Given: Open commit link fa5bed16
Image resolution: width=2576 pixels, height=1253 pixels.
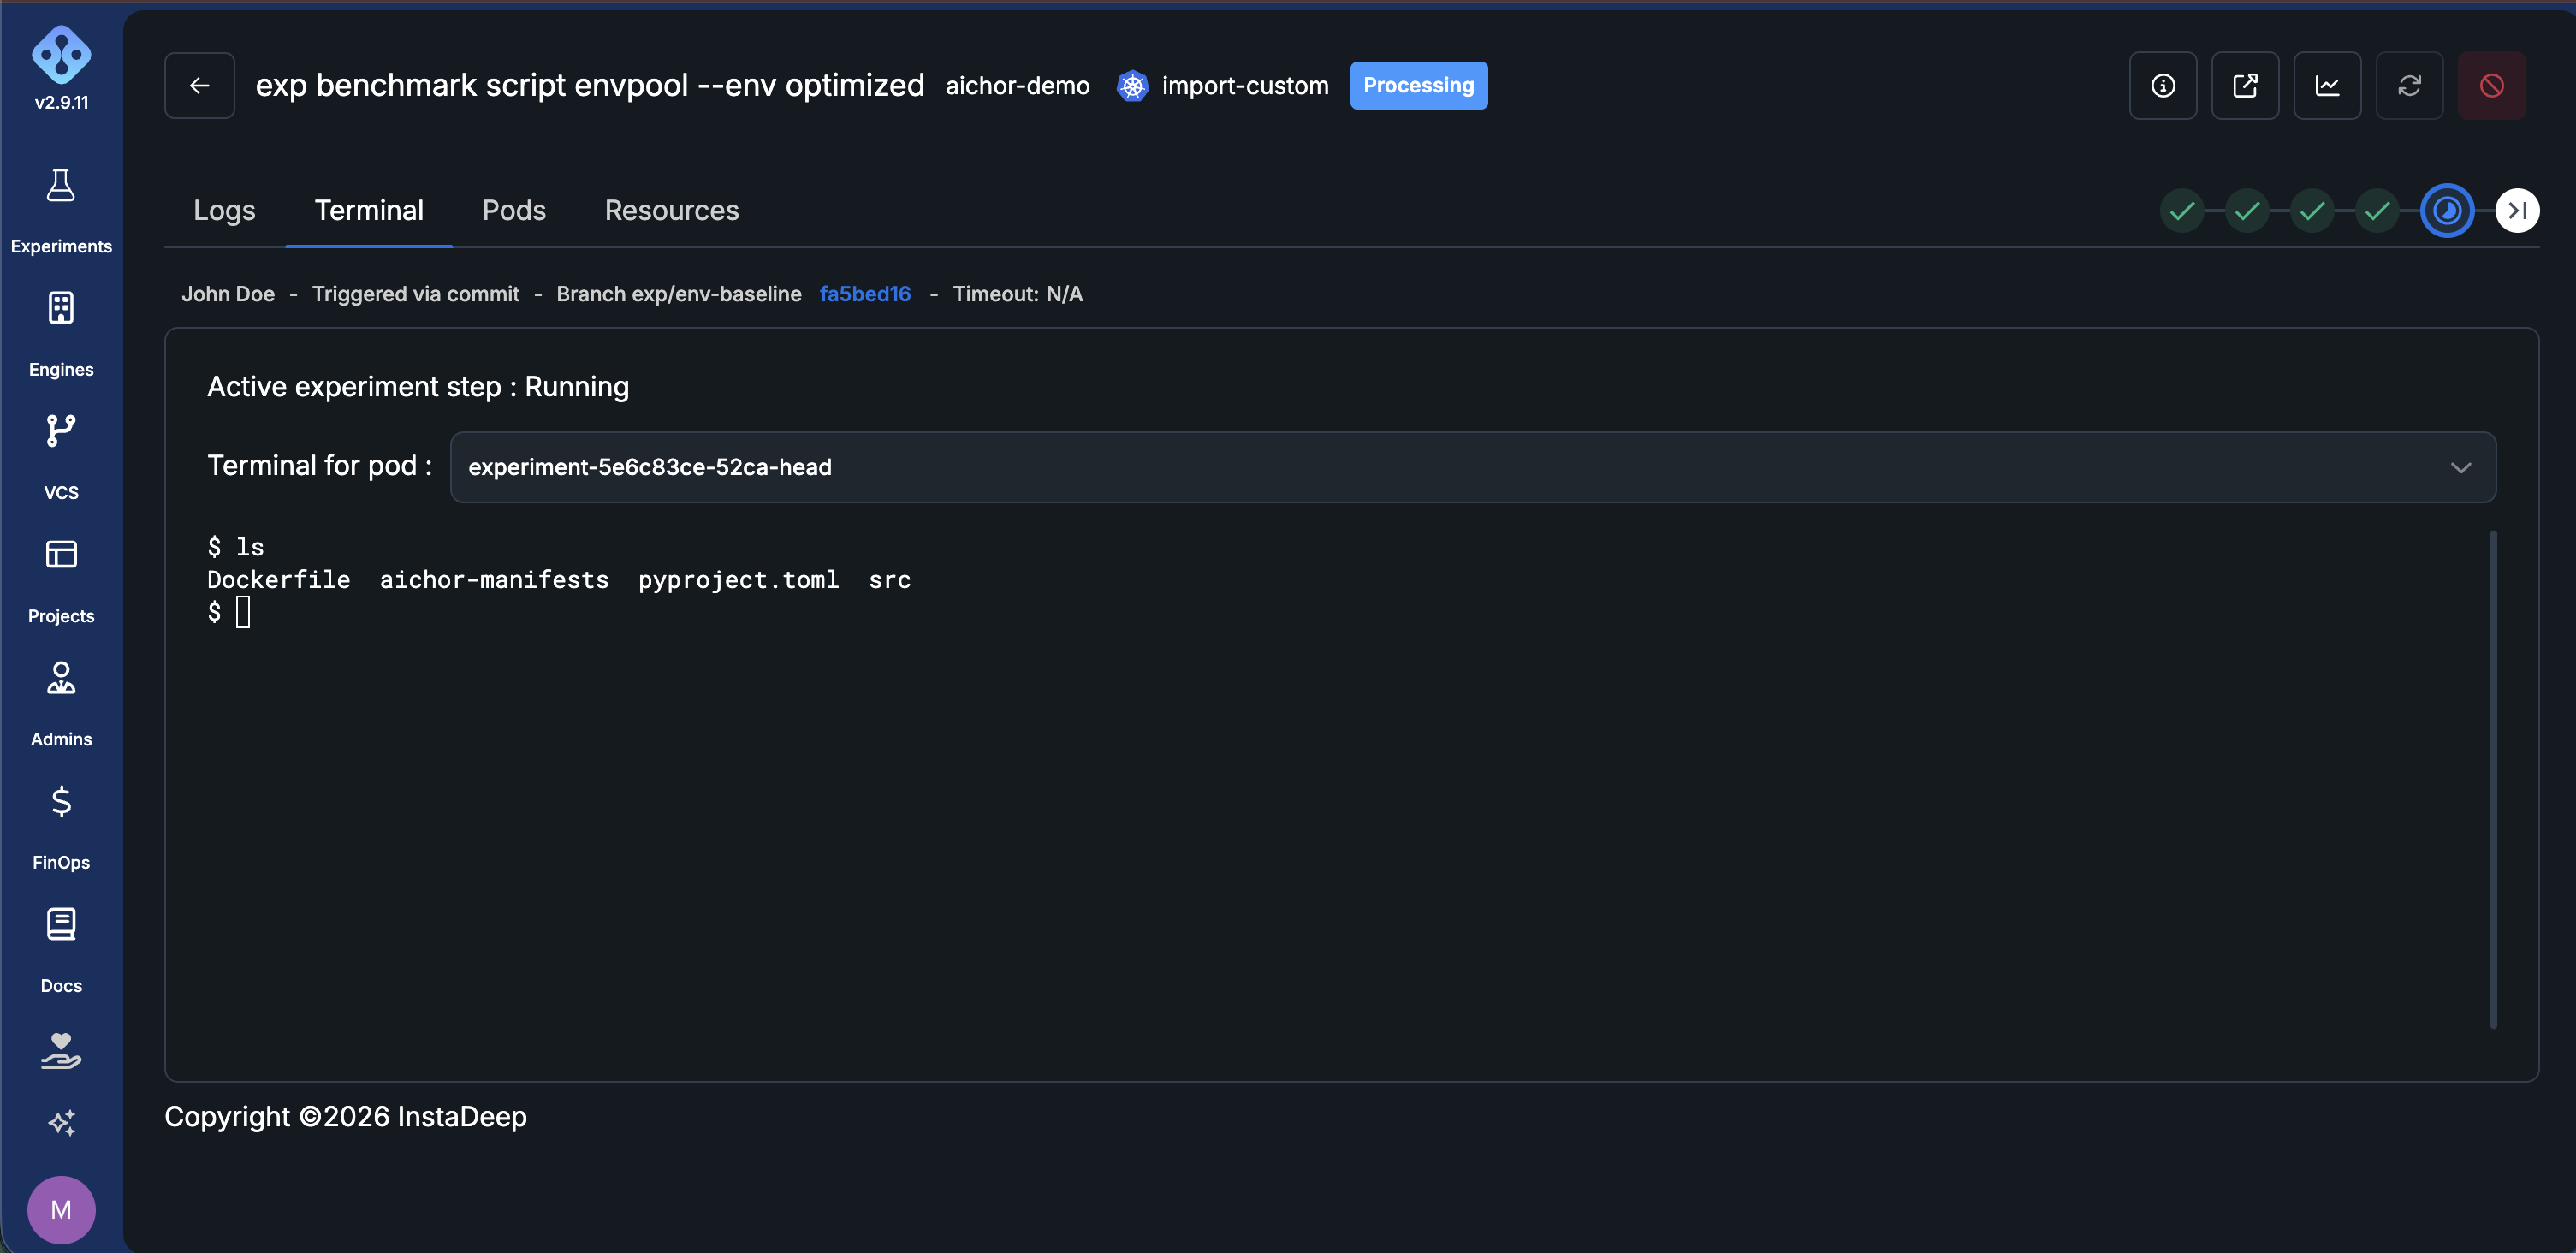Looking at the screenshot, I should [x=865, y=294].
